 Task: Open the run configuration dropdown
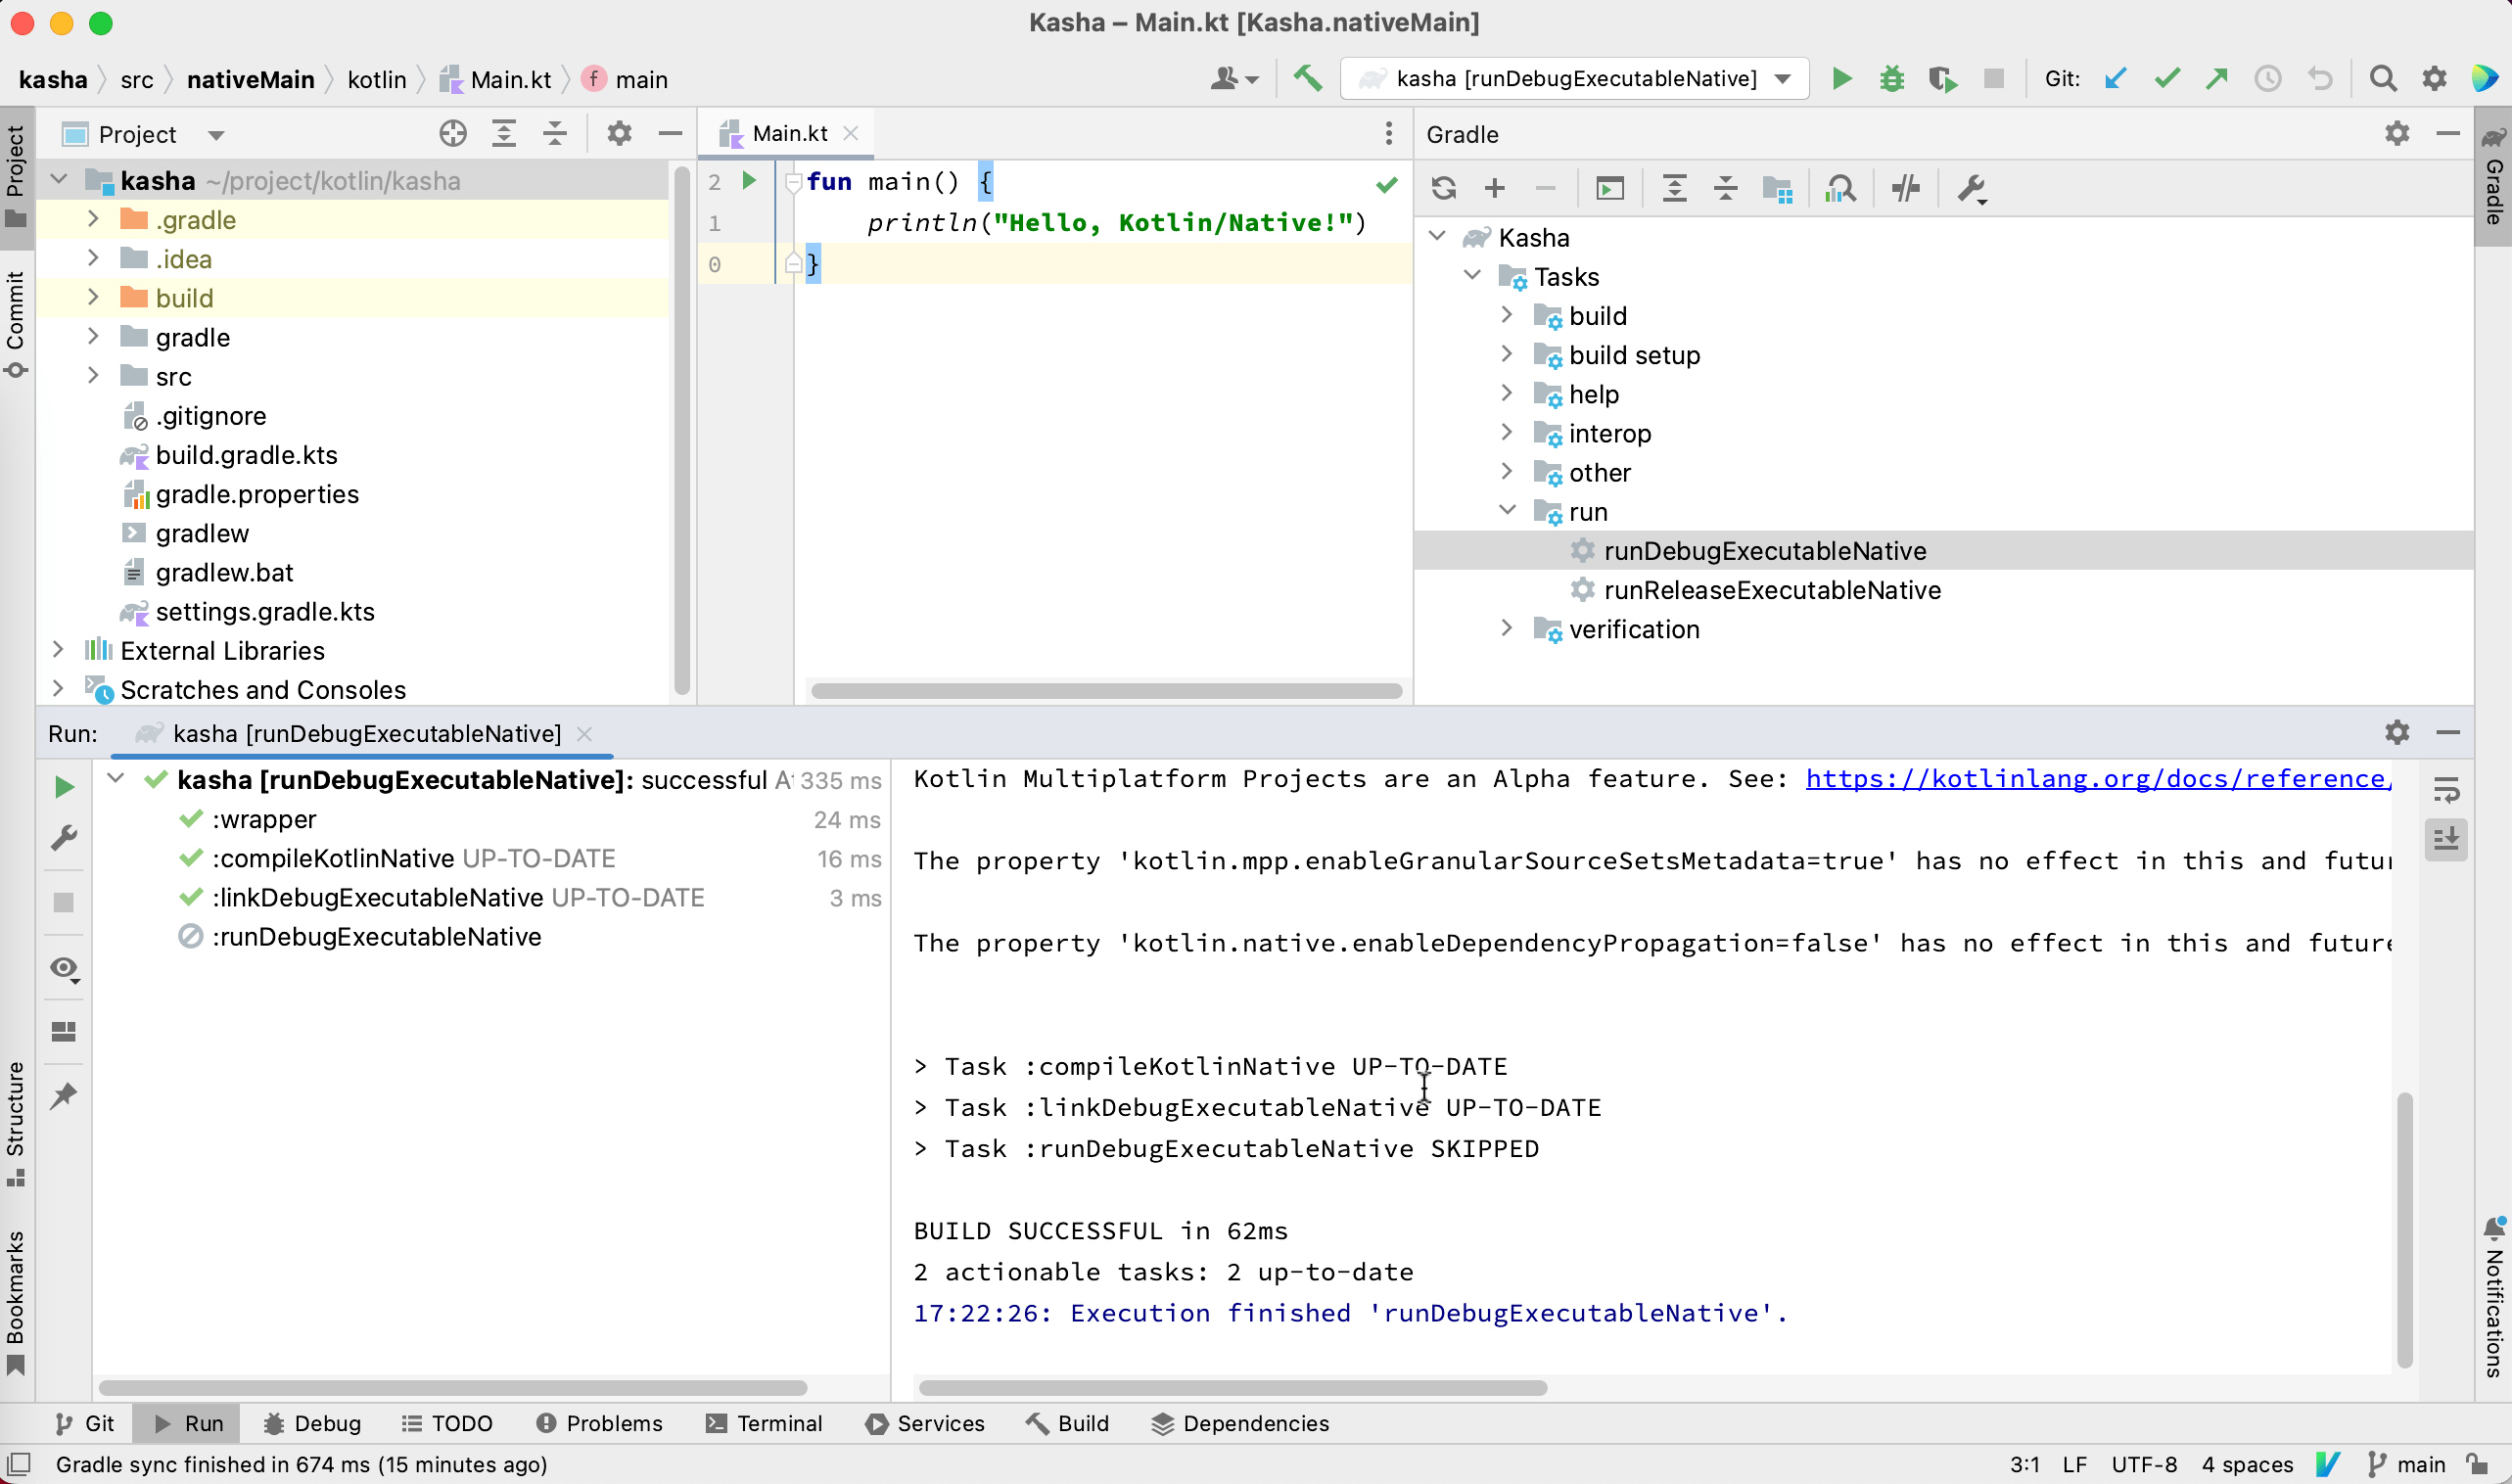click(1783, 78)
